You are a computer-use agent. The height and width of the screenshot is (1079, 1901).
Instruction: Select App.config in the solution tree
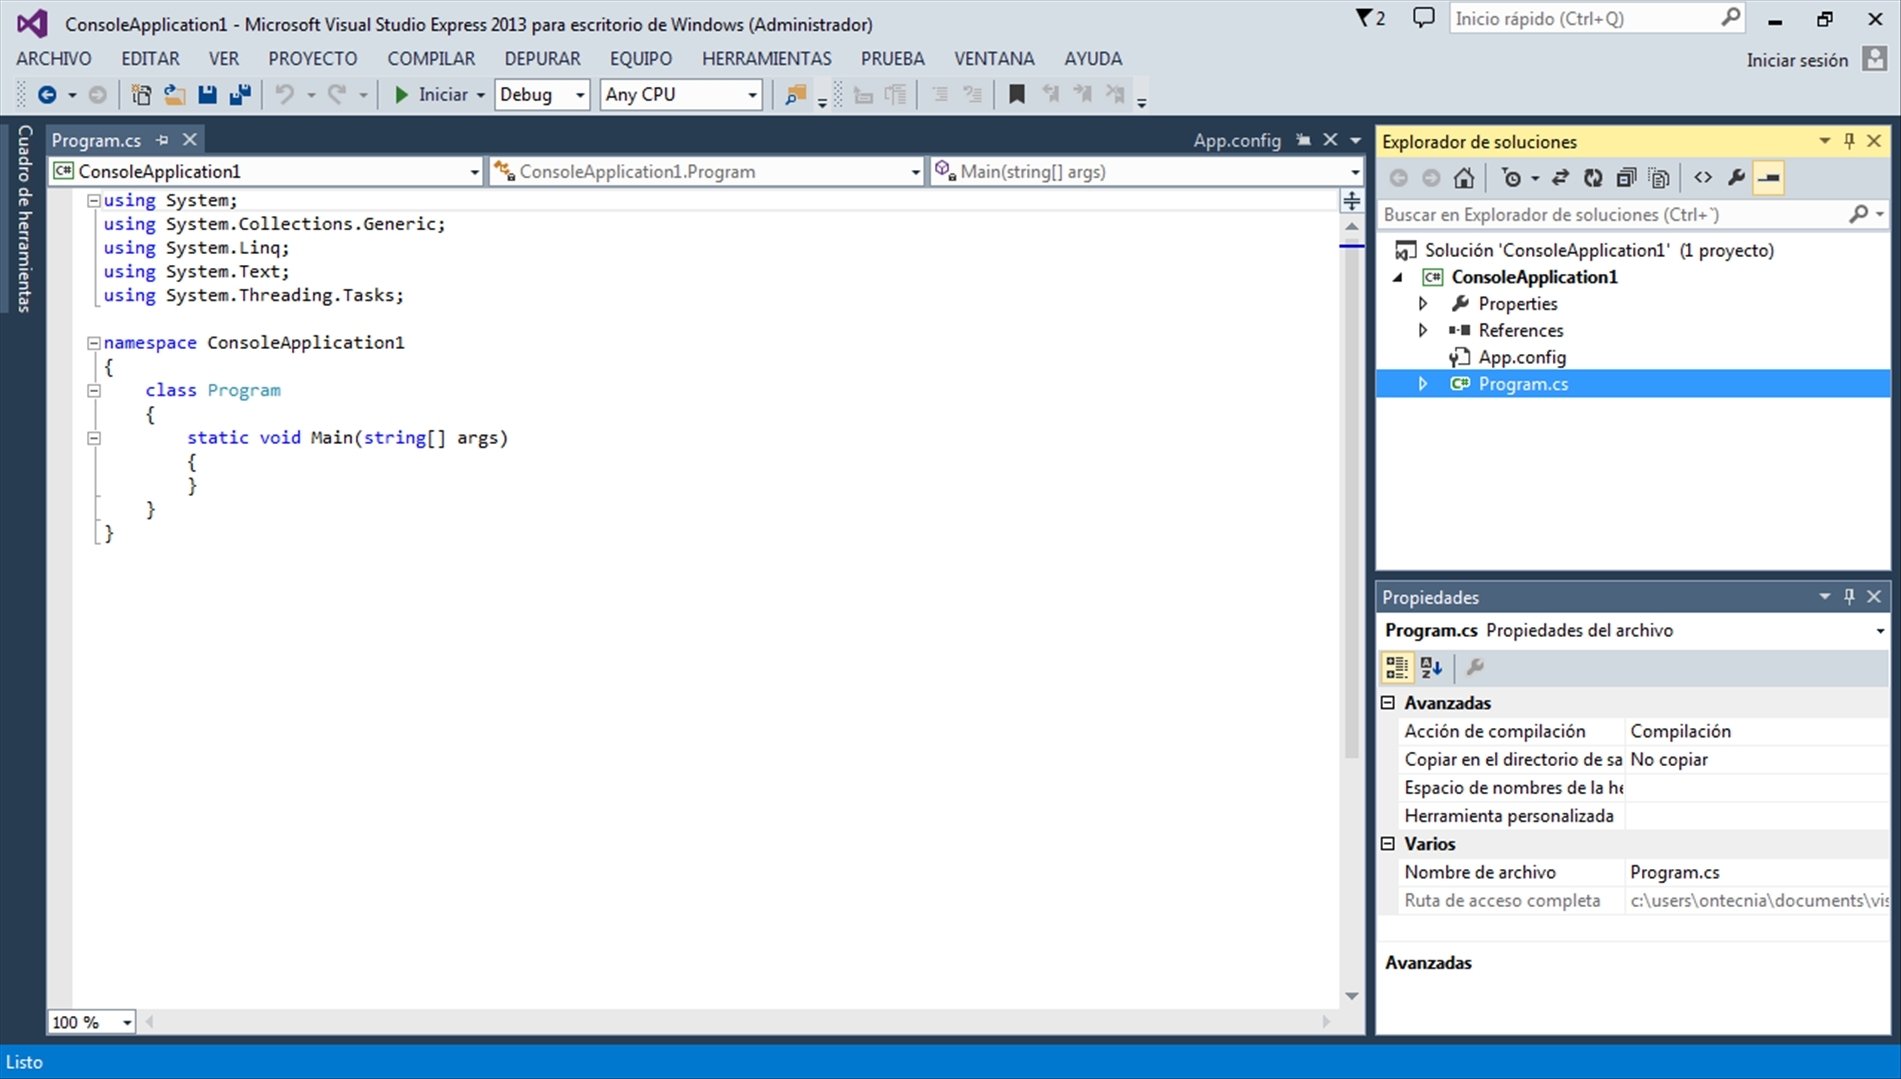pos(1522,357)
